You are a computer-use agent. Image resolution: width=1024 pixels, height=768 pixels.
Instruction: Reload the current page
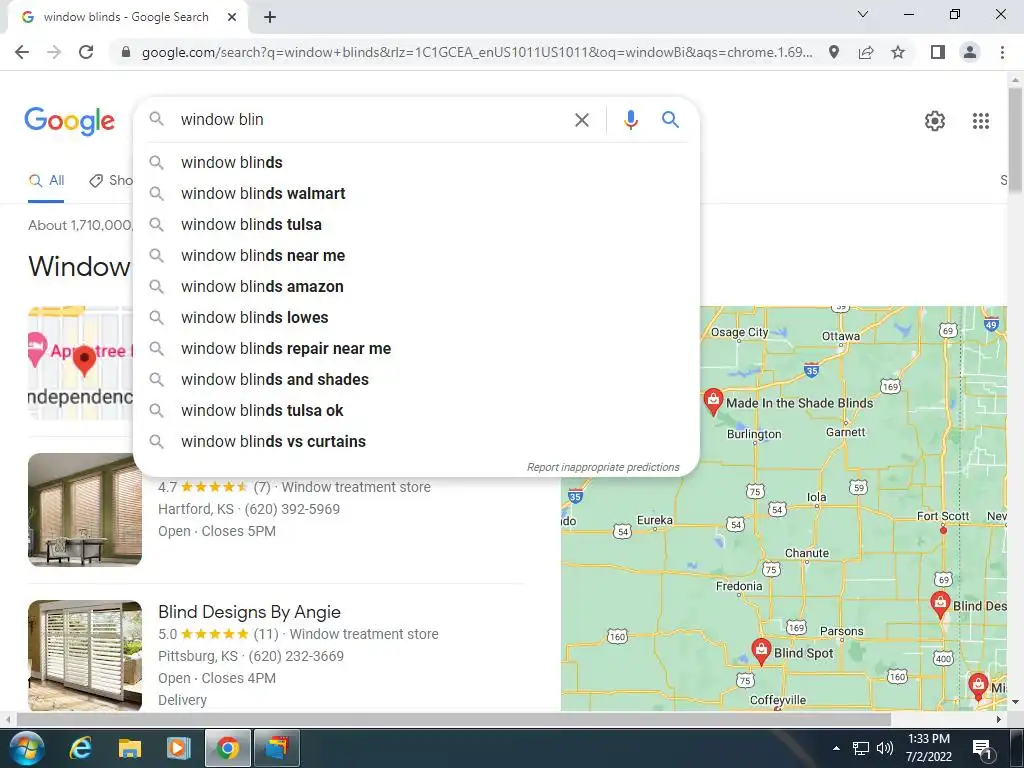point(86,52)
